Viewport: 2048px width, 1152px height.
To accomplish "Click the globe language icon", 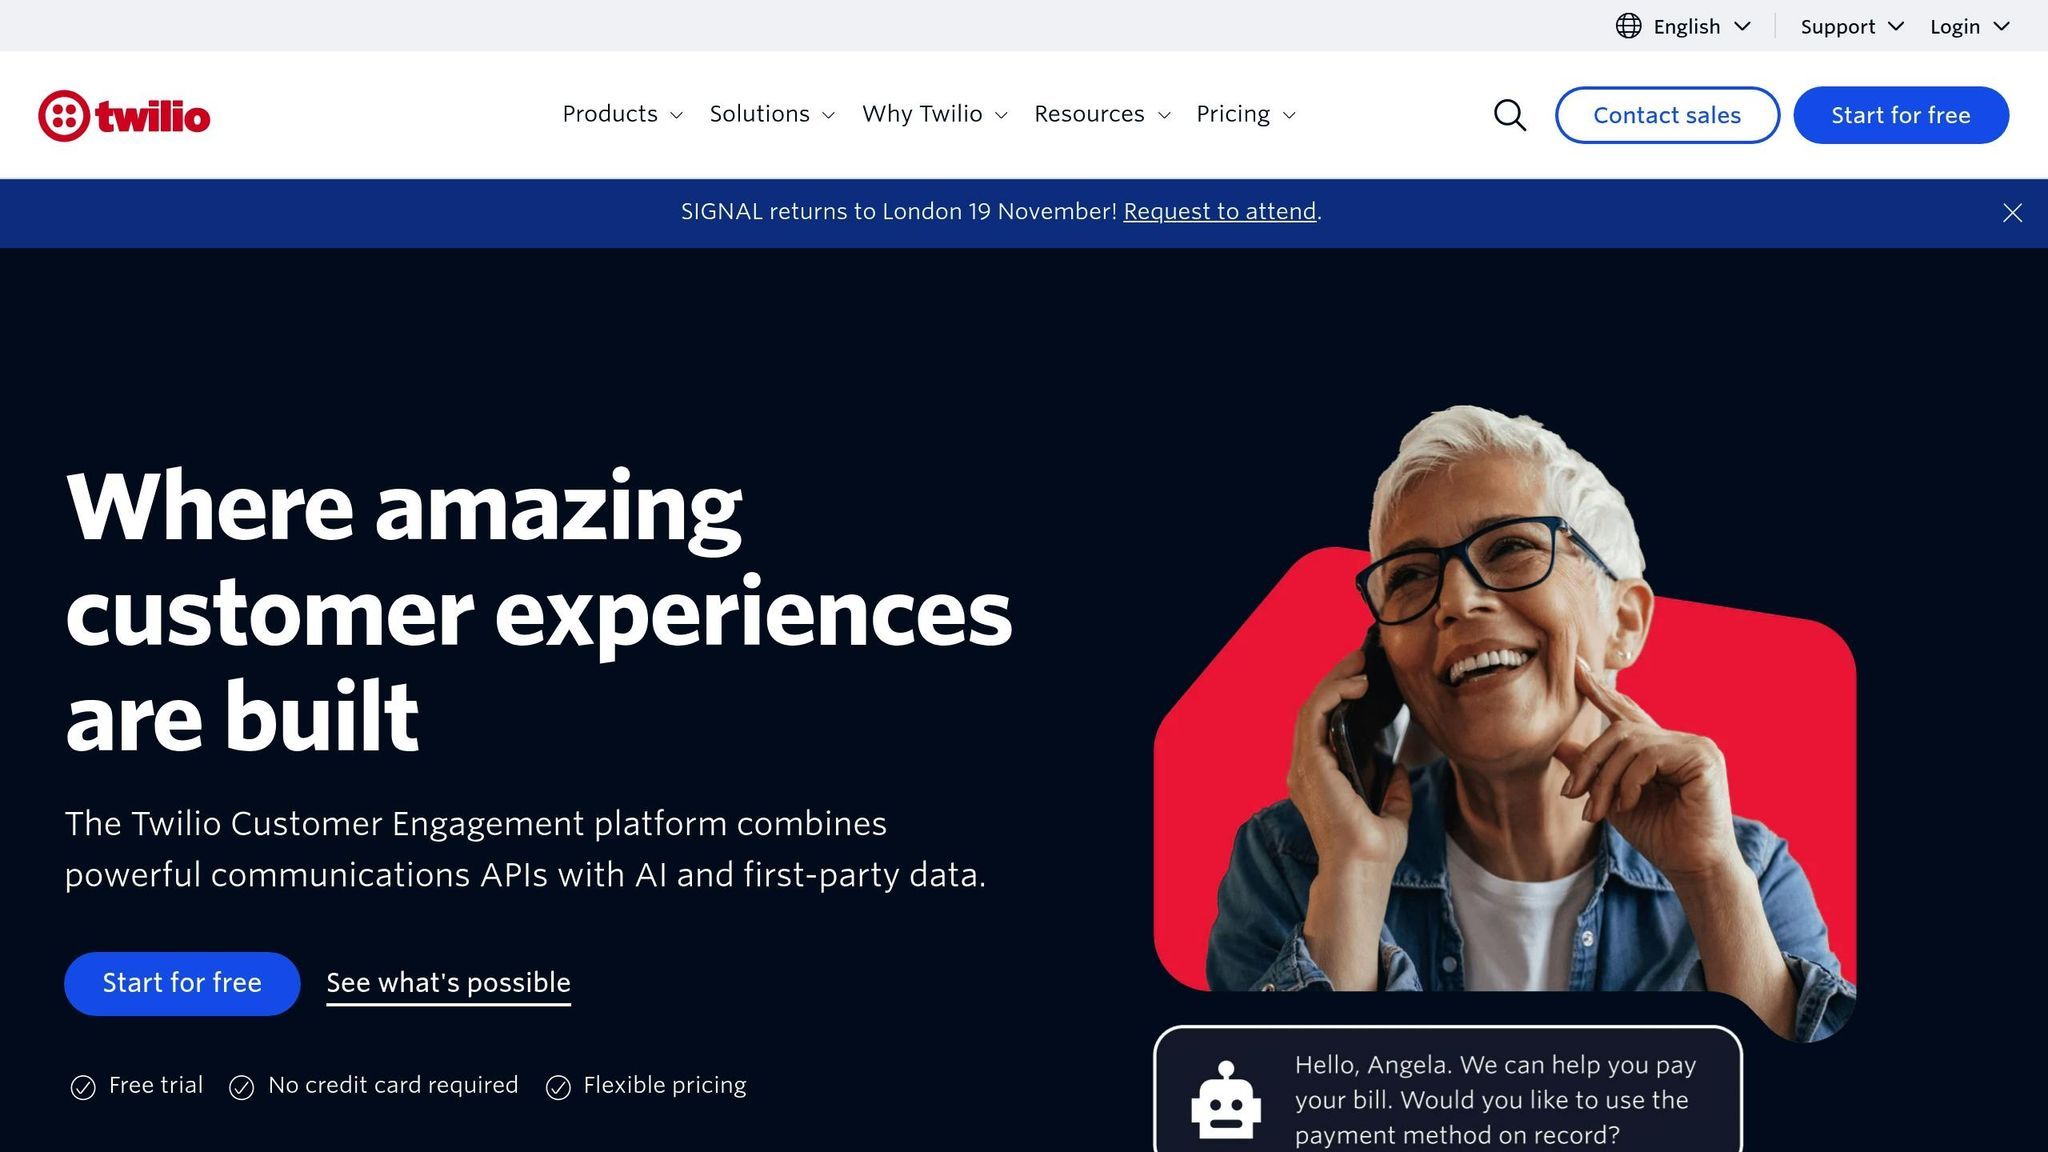I will pos(1630,25).
